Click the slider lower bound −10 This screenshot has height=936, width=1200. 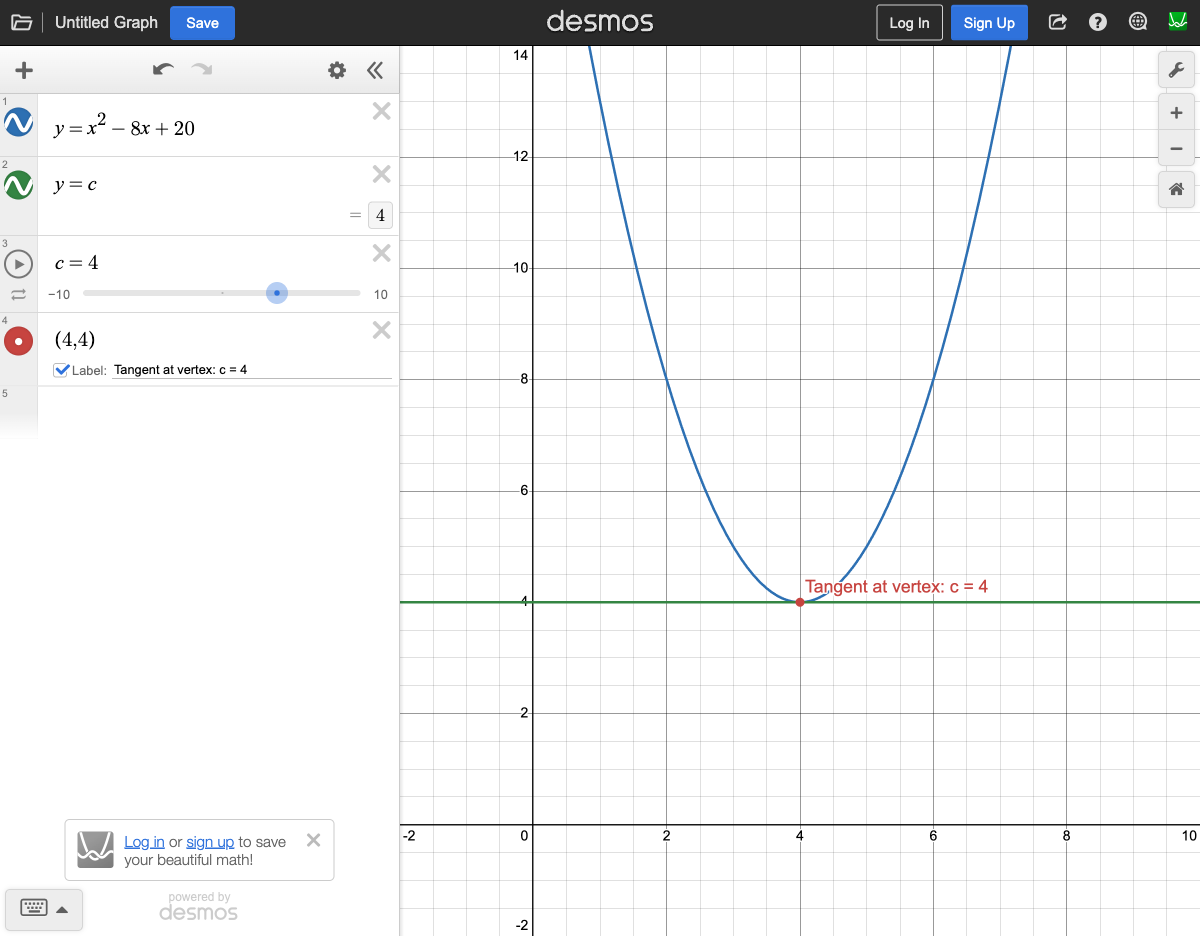point(59,294)
